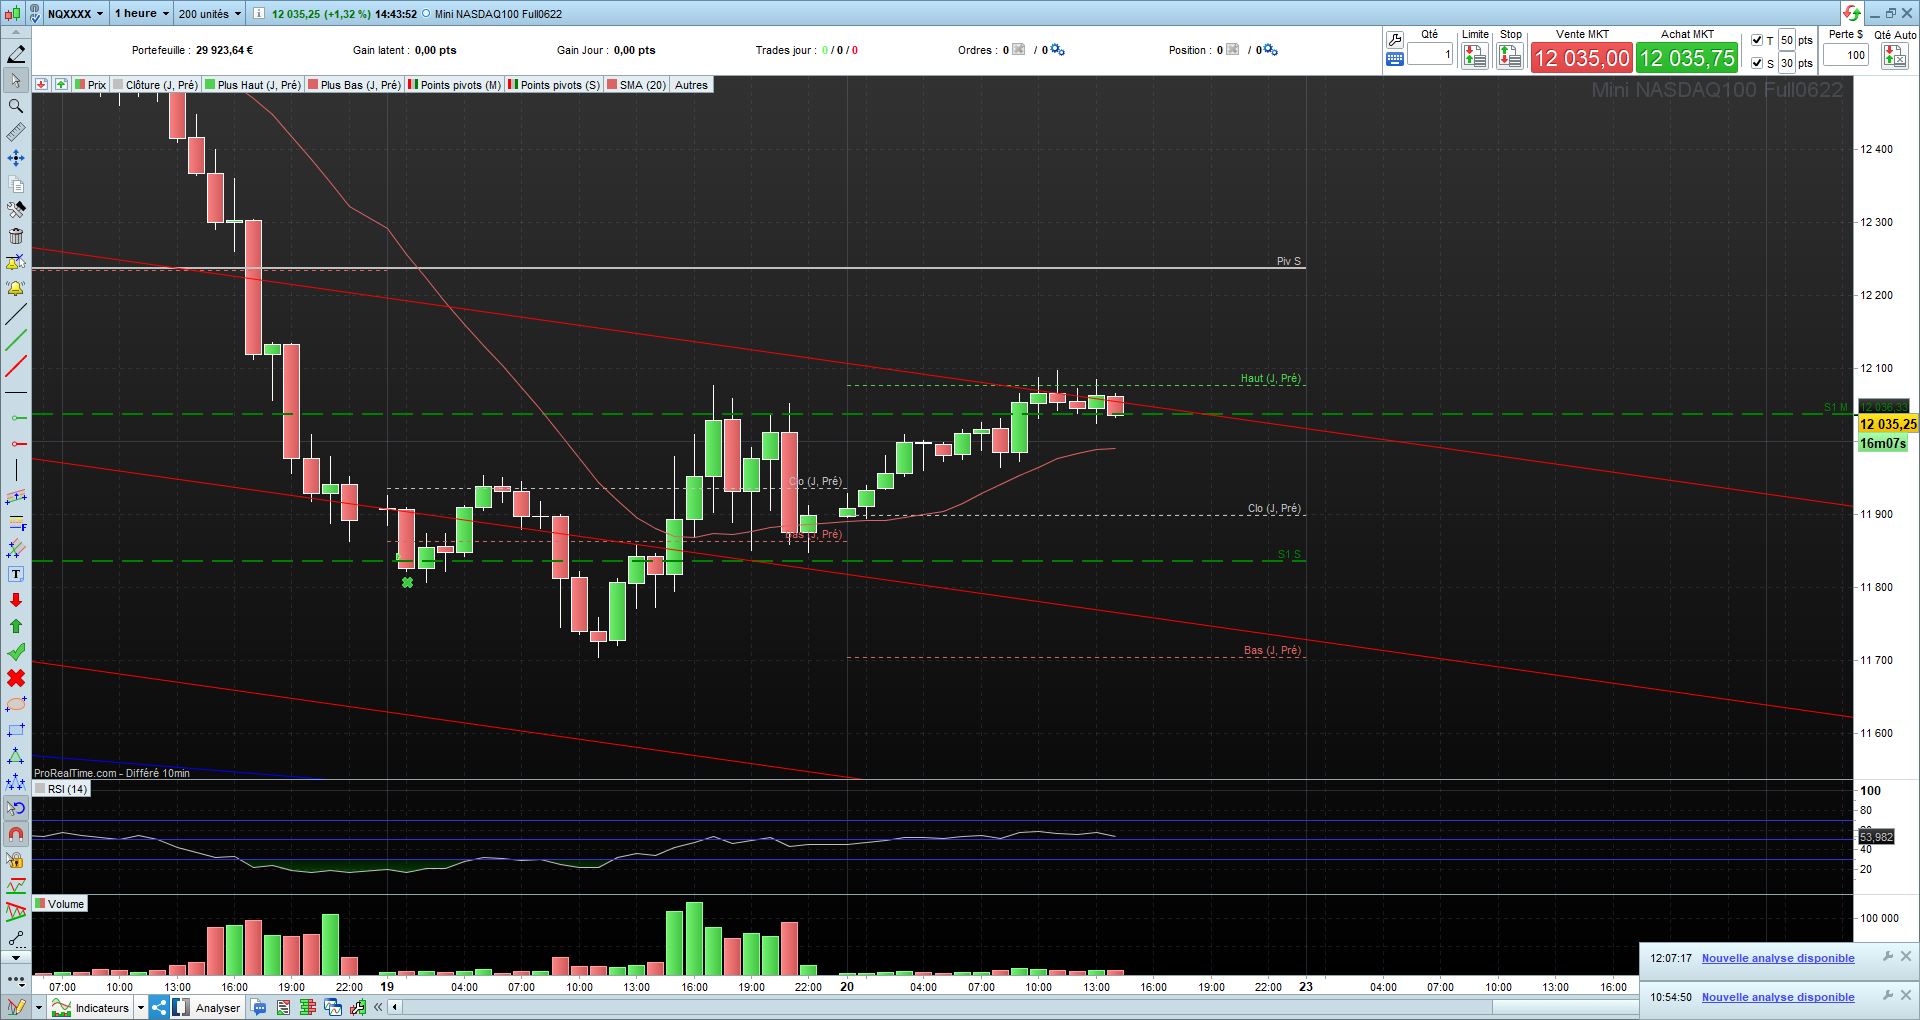Click the Stop order button
Image resolution: width=1920 pixels, height=1020 pixels.
(1510, 56)
